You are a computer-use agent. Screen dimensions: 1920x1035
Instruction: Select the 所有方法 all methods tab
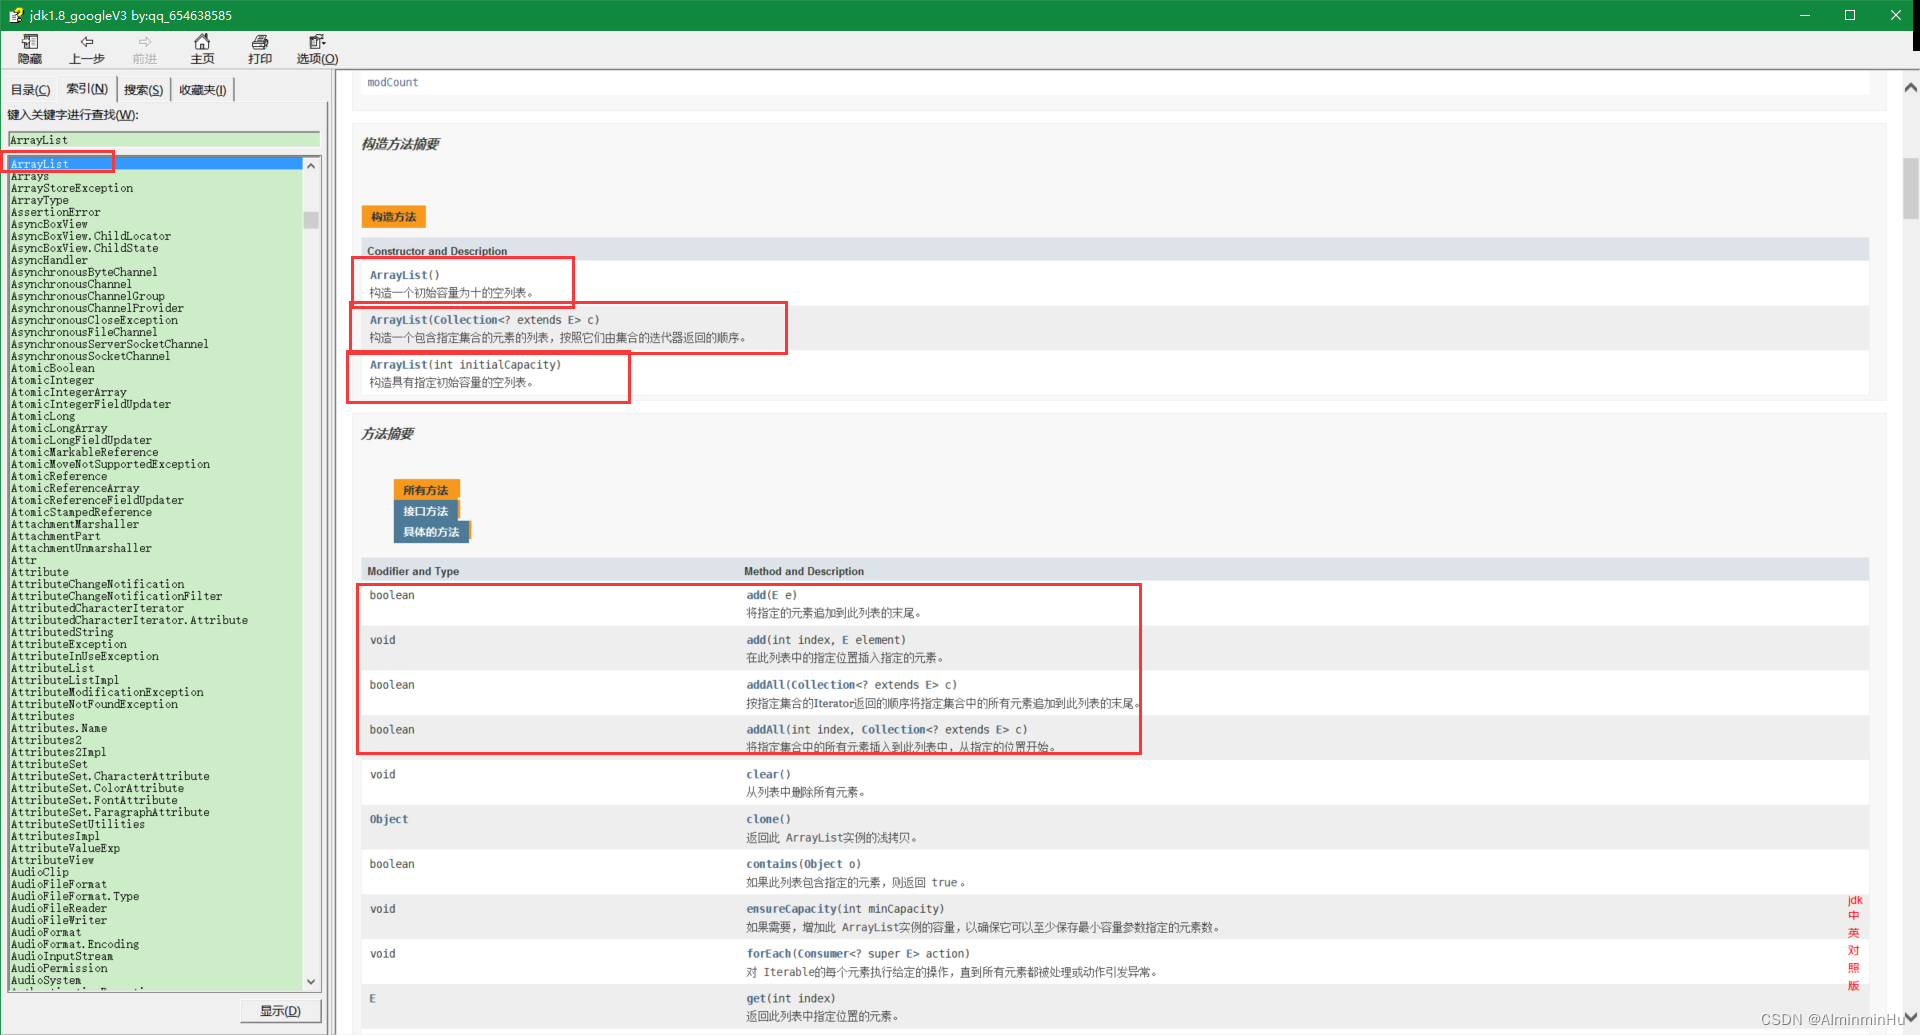(x=426, y=490)
